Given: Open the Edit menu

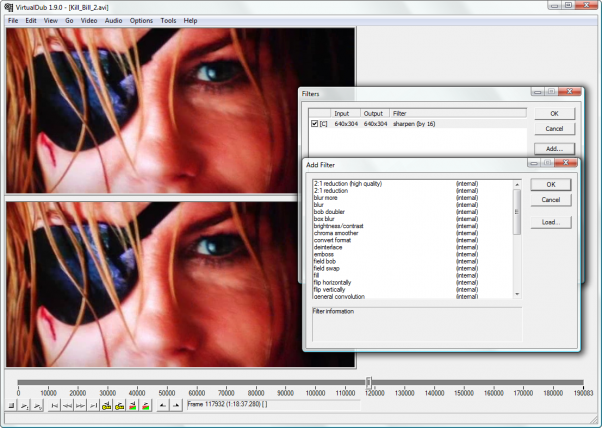Looking at the screenshot, I should pos(31,21).
